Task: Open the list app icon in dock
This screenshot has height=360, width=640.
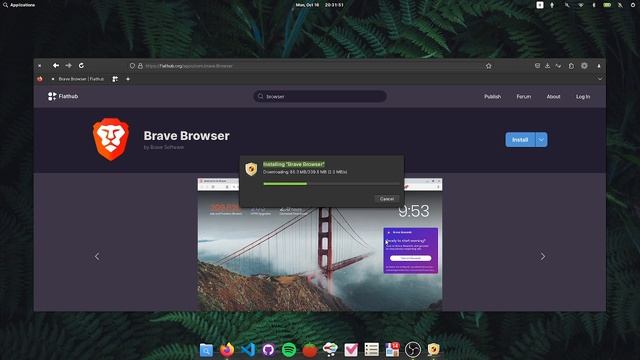Action: click(x=371, y=349)
